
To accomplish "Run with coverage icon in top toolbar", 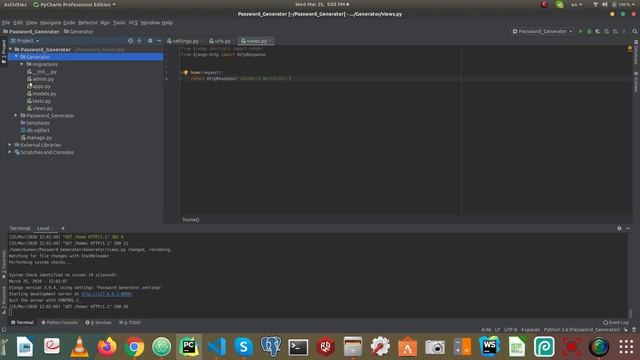I will [598, 31].
